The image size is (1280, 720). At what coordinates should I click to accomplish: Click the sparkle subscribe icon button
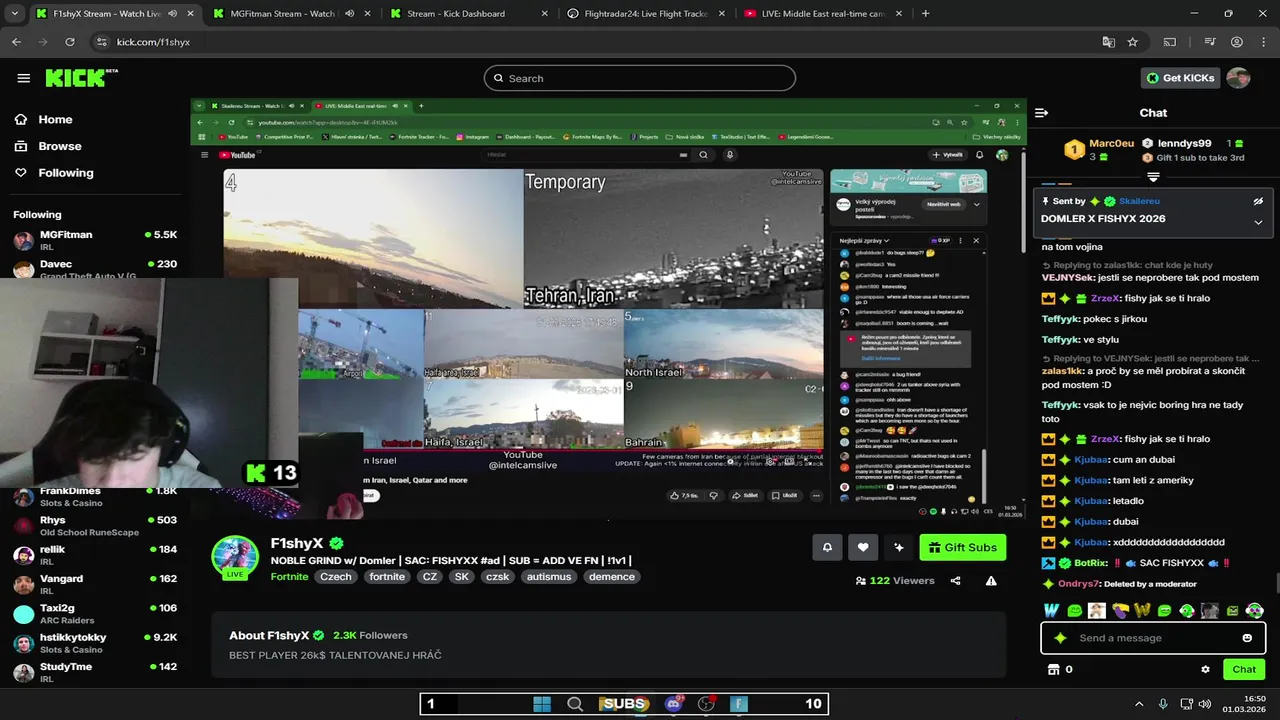coord(898,547)
